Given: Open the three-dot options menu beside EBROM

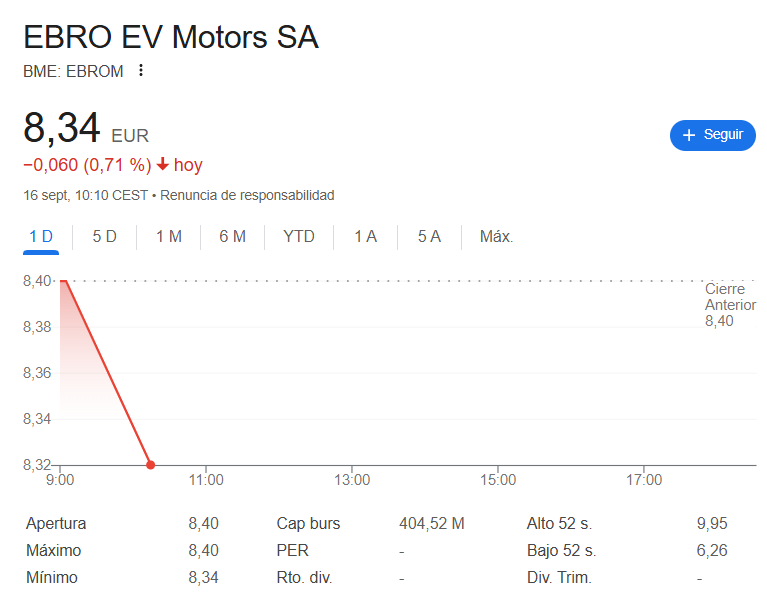Looking at the screenshot, I should click(141, 70).
